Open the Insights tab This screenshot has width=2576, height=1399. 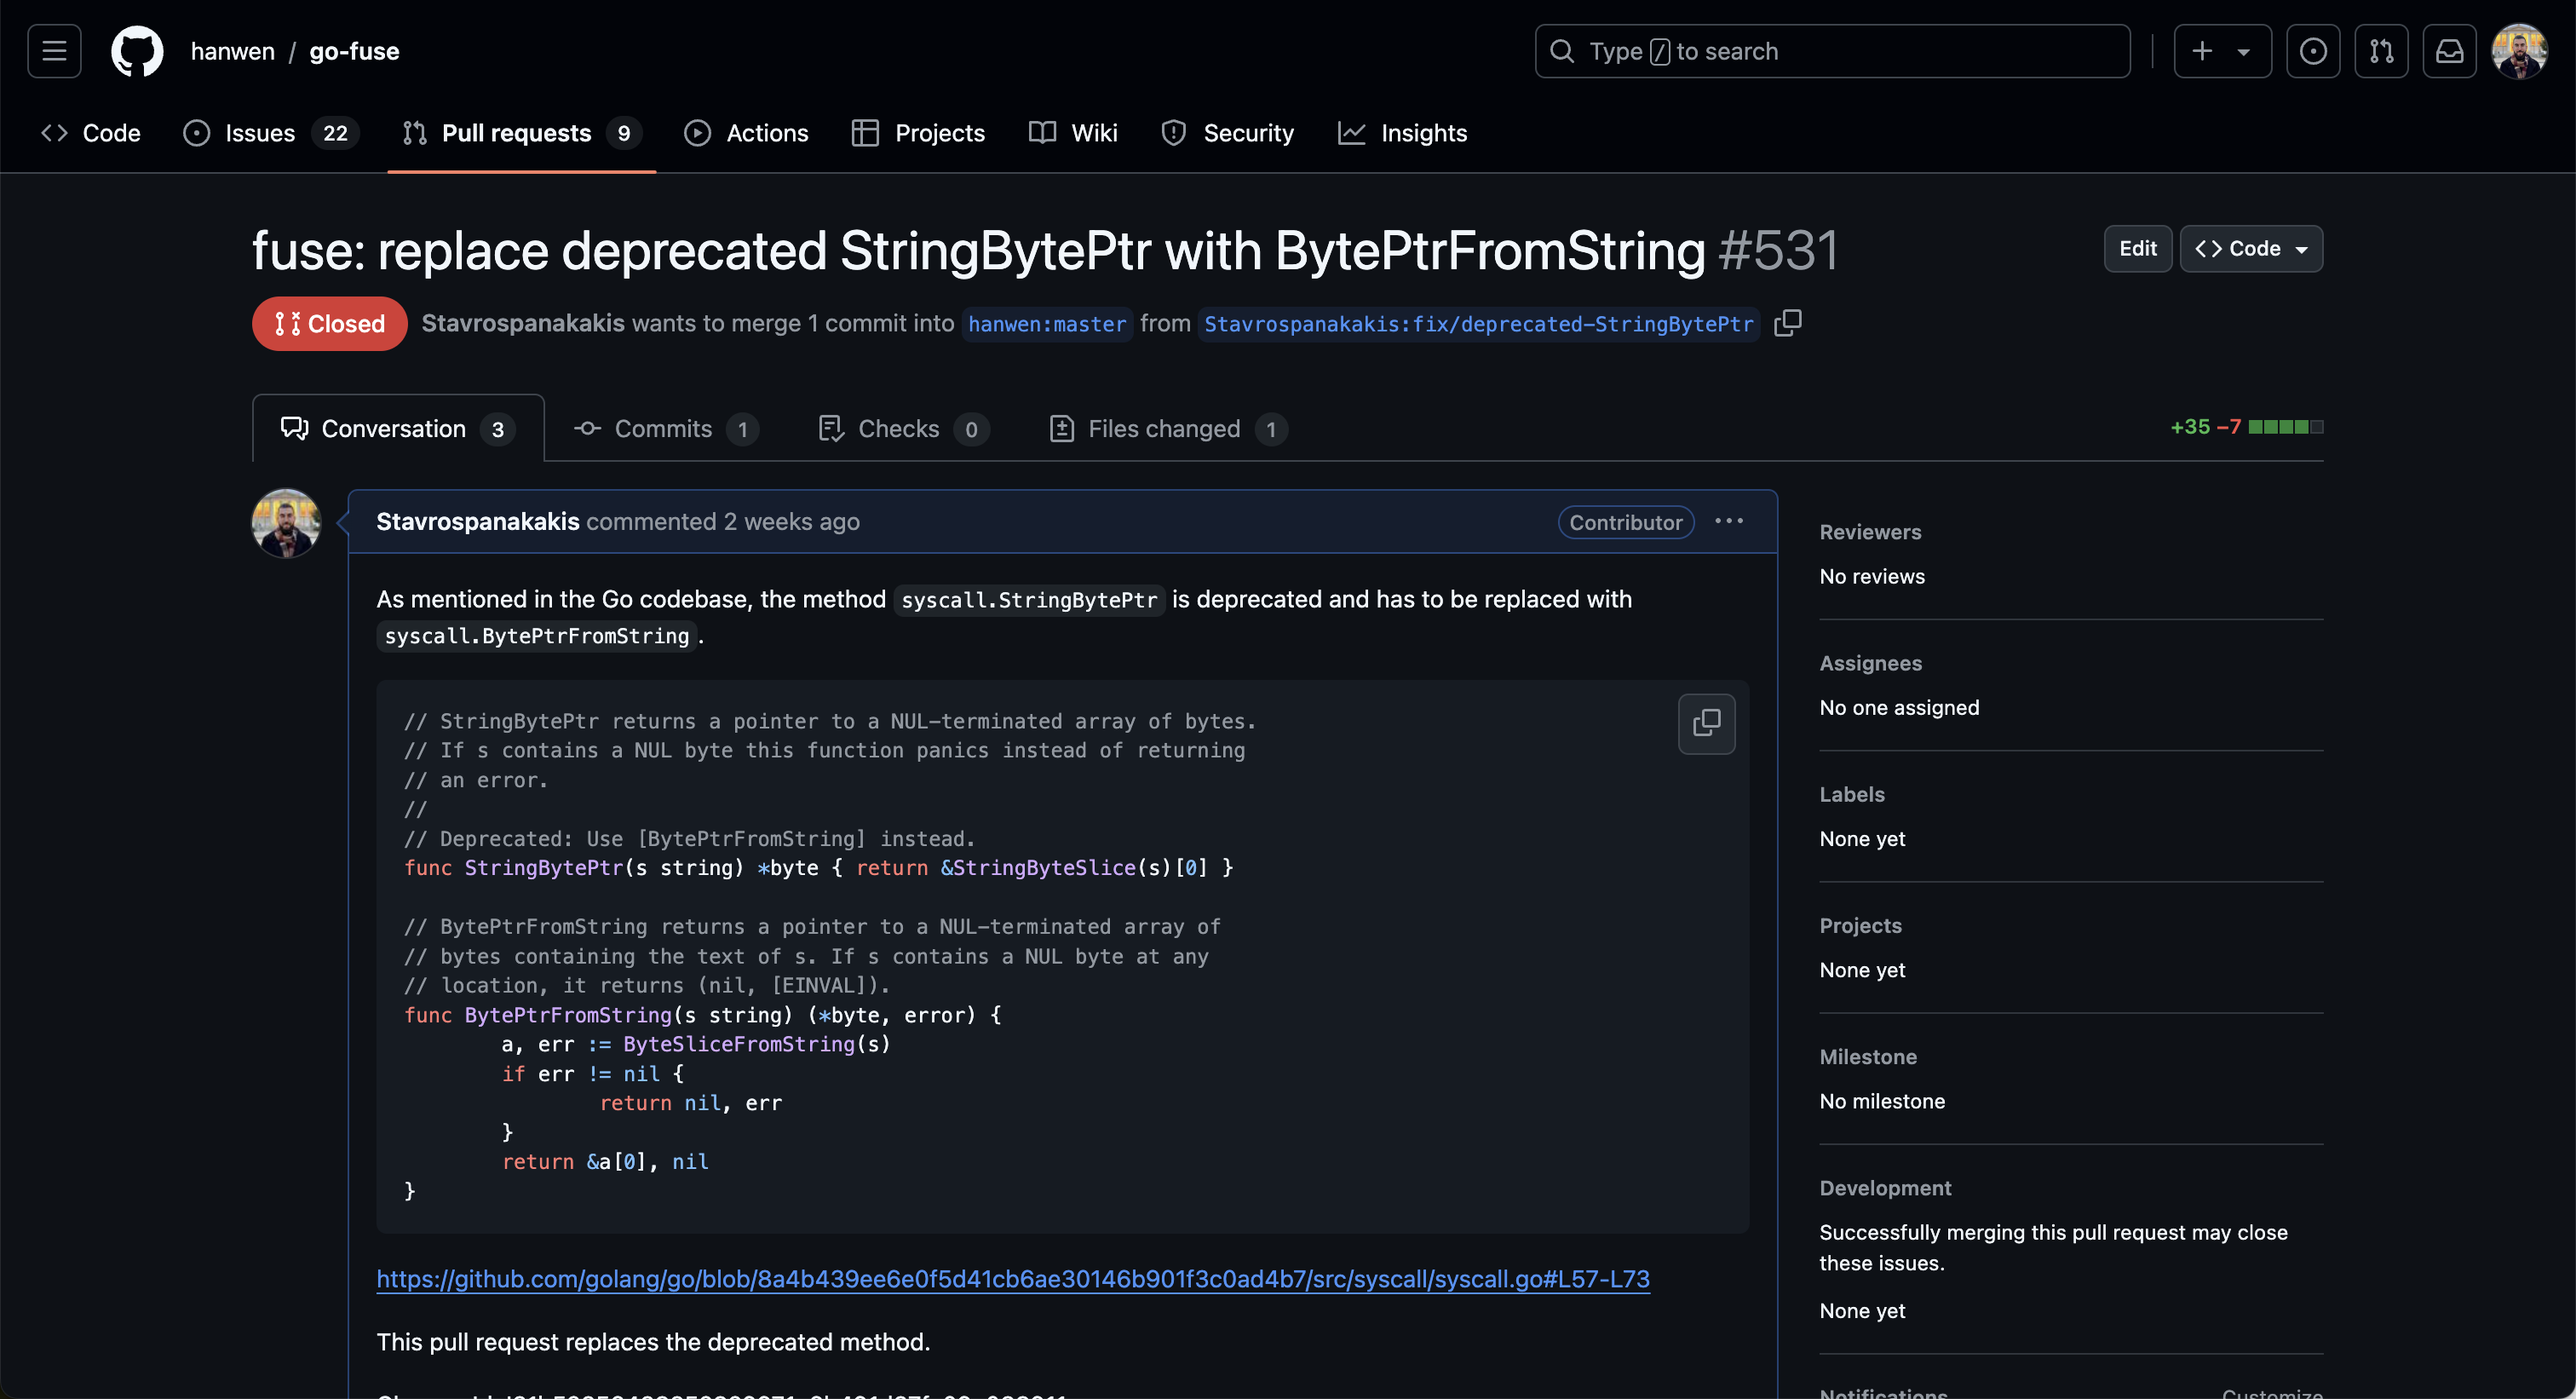pos(1402,133)
